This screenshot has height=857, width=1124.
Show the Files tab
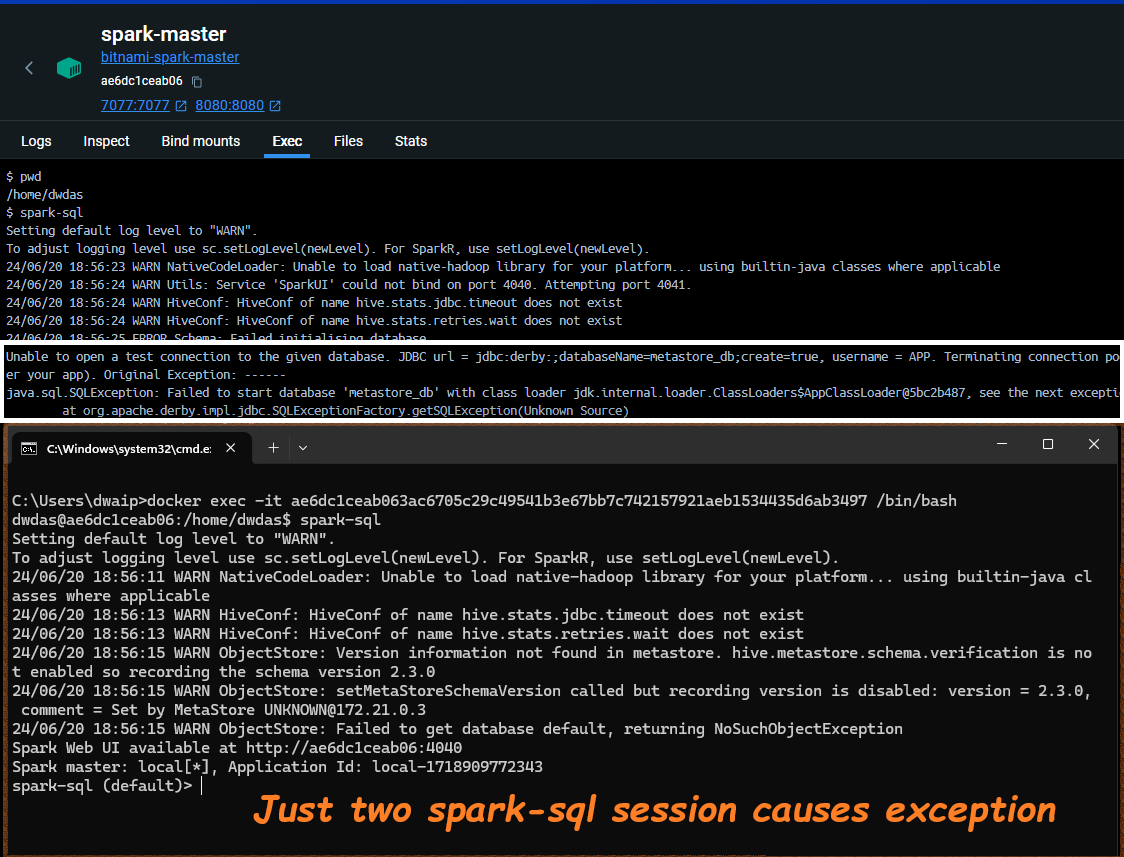[348, 141]
